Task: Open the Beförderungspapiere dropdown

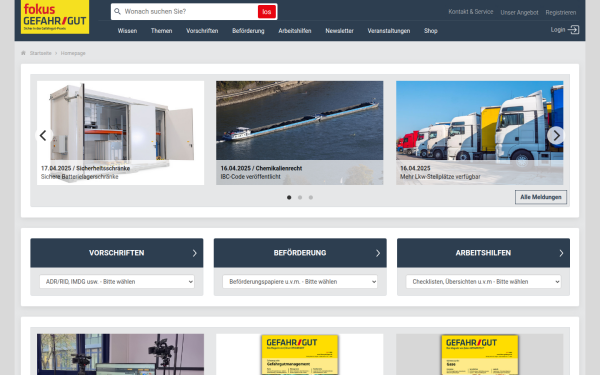Action: [x=300, y=282]
